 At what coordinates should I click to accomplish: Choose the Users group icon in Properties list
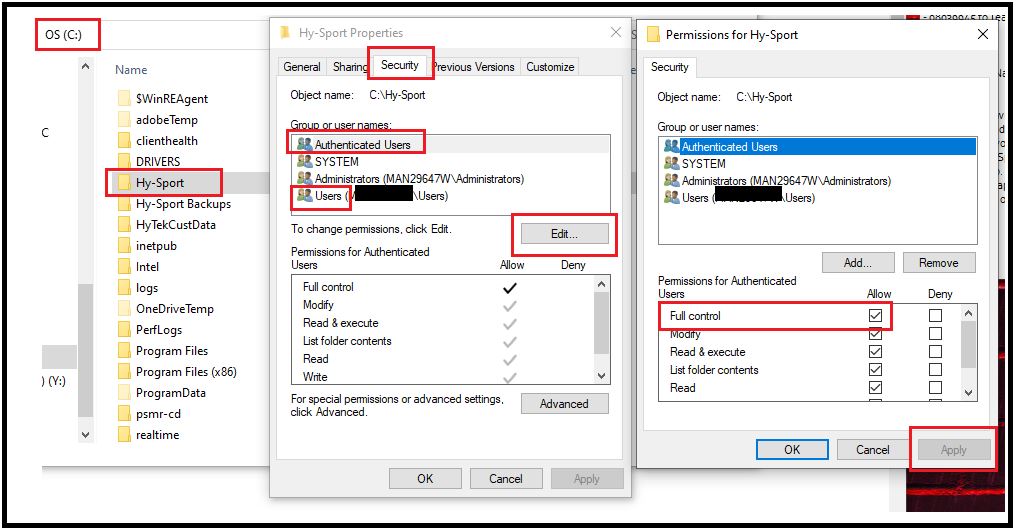[x=304, y=195]
